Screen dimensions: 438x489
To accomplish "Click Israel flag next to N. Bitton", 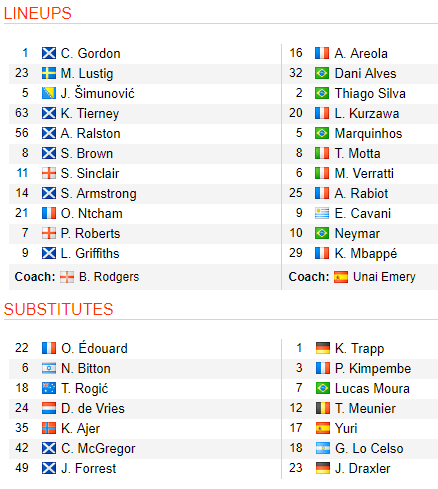I will click(49, 368).
